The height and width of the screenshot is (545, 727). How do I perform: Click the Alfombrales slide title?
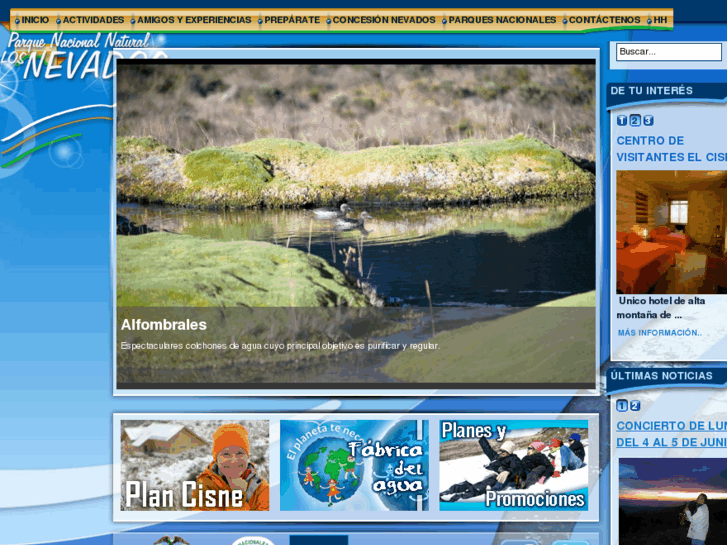click(164, 325)
